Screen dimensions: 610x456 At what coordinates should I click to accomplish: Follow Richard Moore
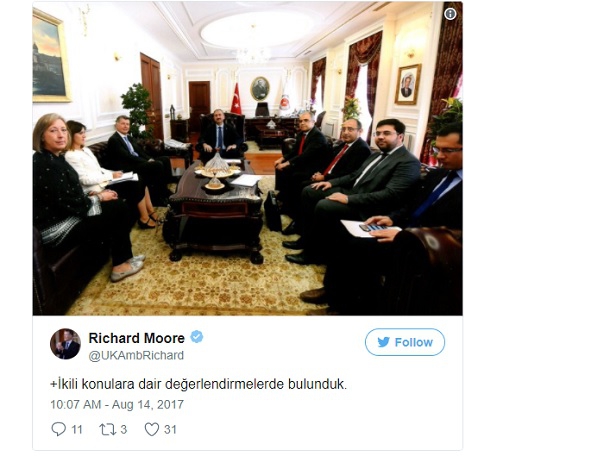point(405,342)
